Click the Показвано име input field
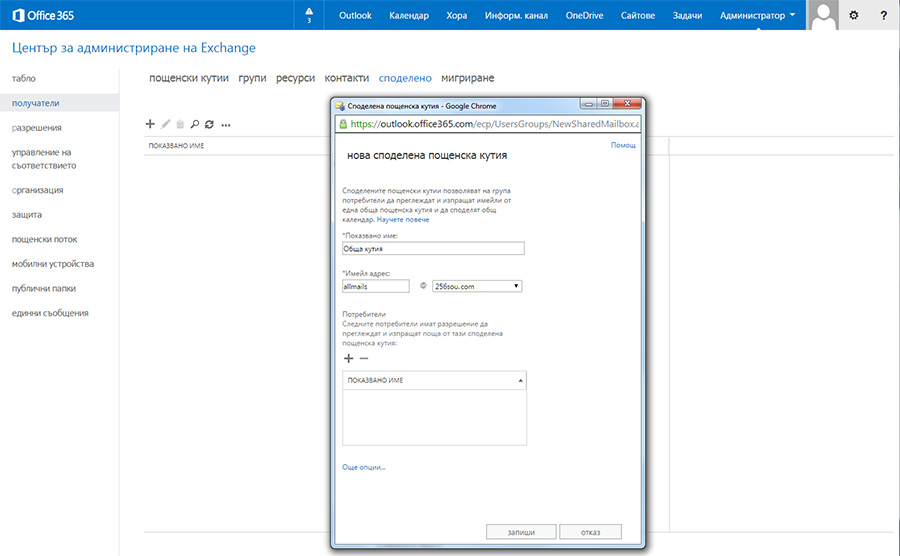Screen dimensions: 900x556 [x=433, y=248]
